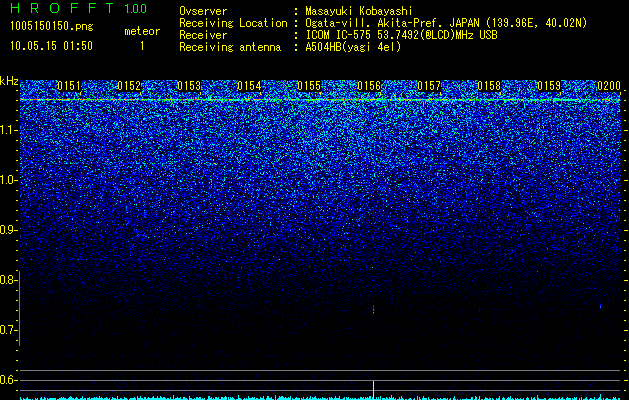Viewport: 629px width, 400px height.
Task: Click the A504HB(yagi 4el) antenna text
Action: click(x=353, y=47)
